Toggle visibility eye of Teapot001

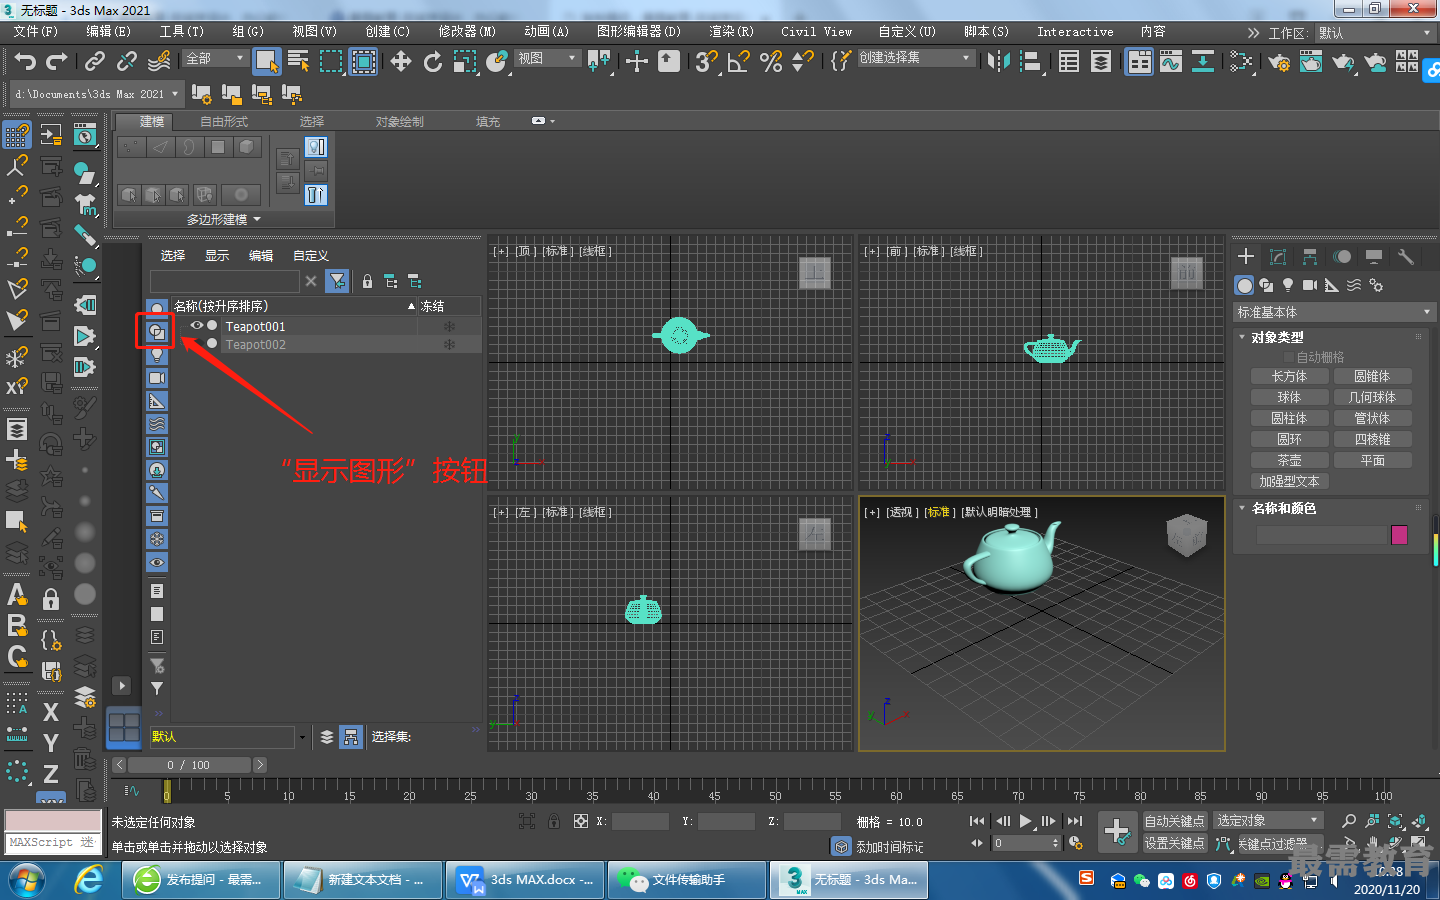click(197, 326)
